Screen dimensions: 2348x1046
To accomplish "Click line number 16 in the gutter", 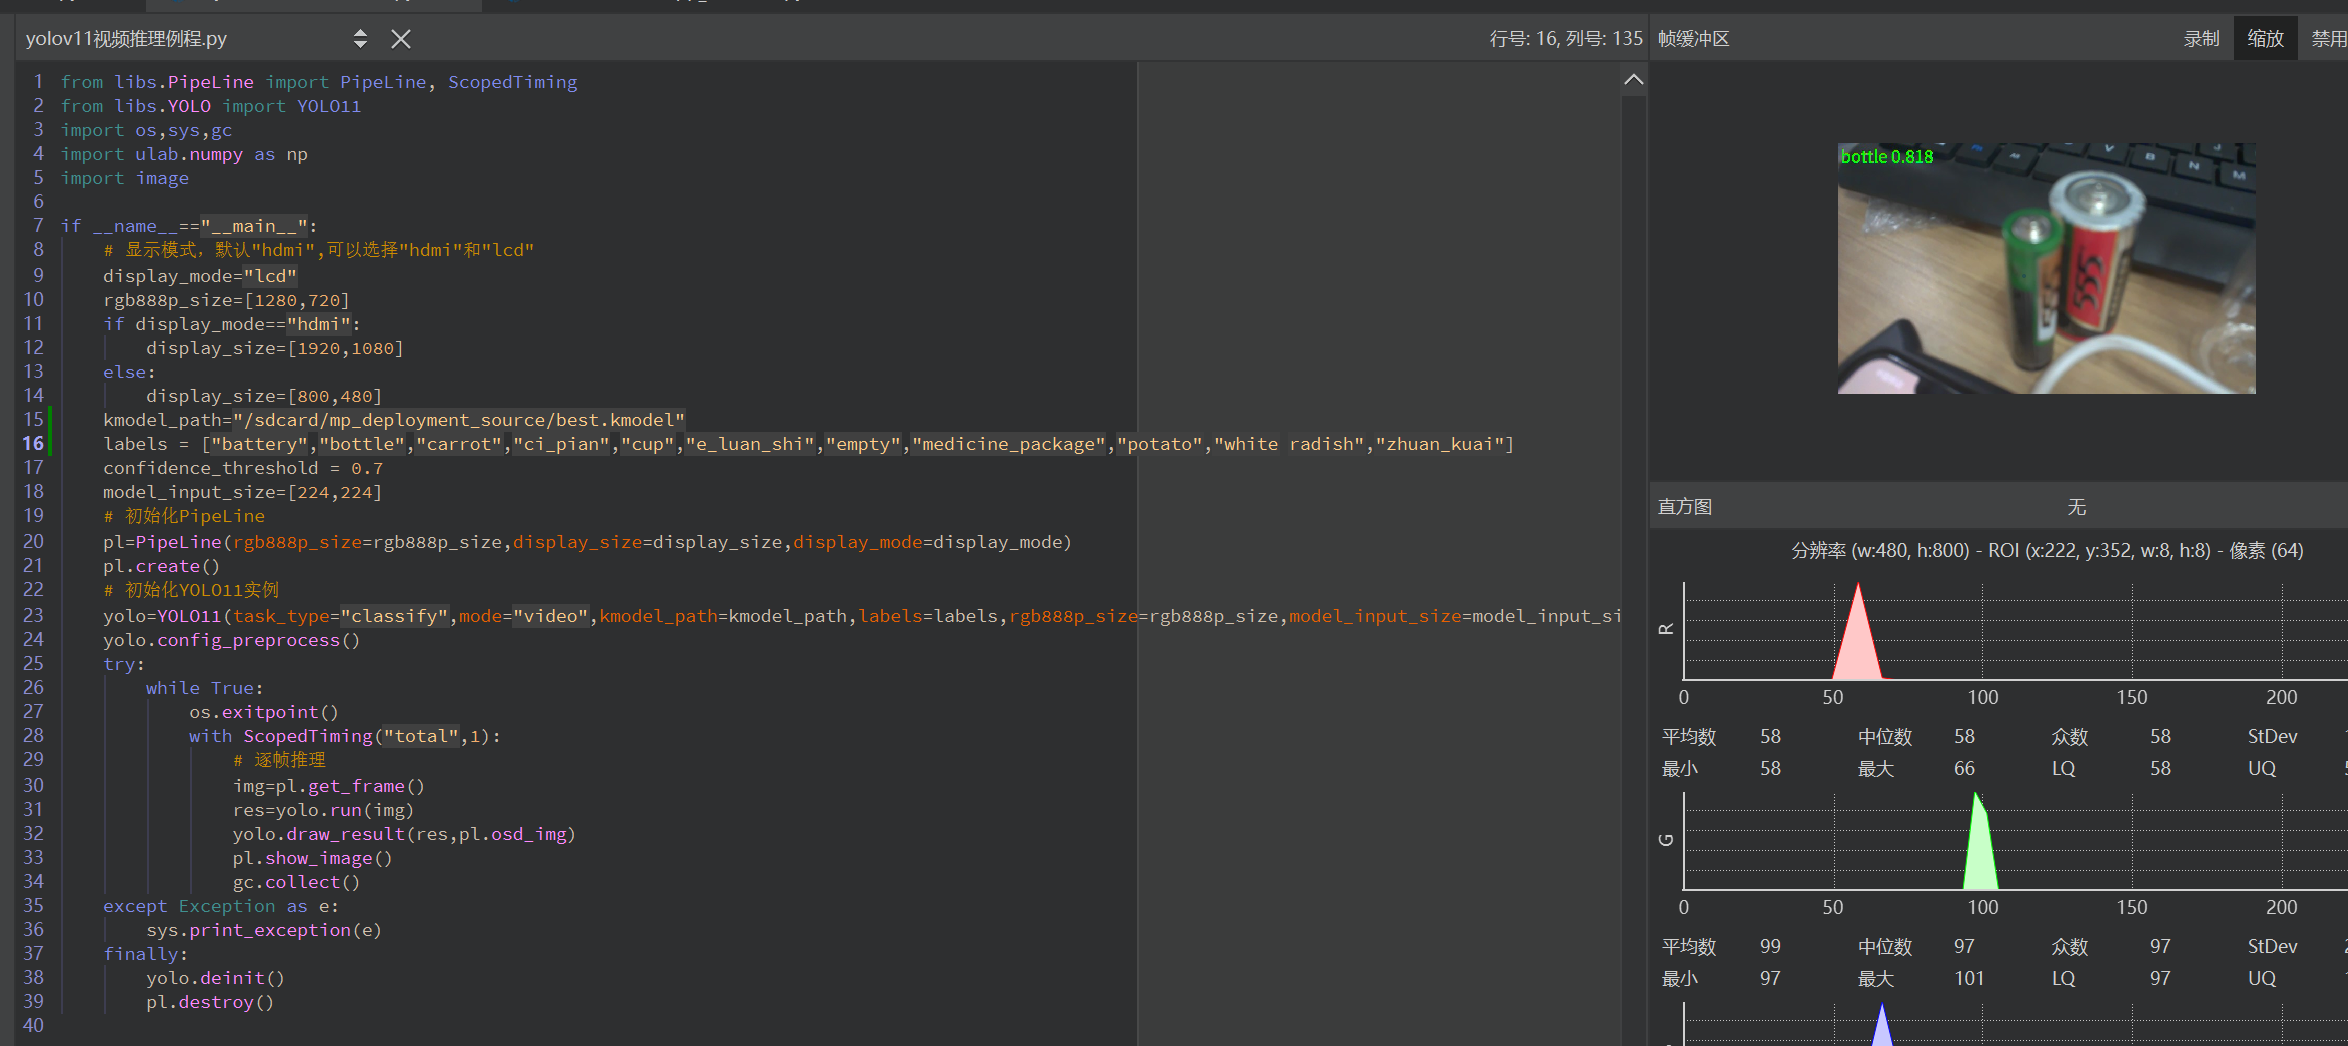I will [x=33, y=444].
